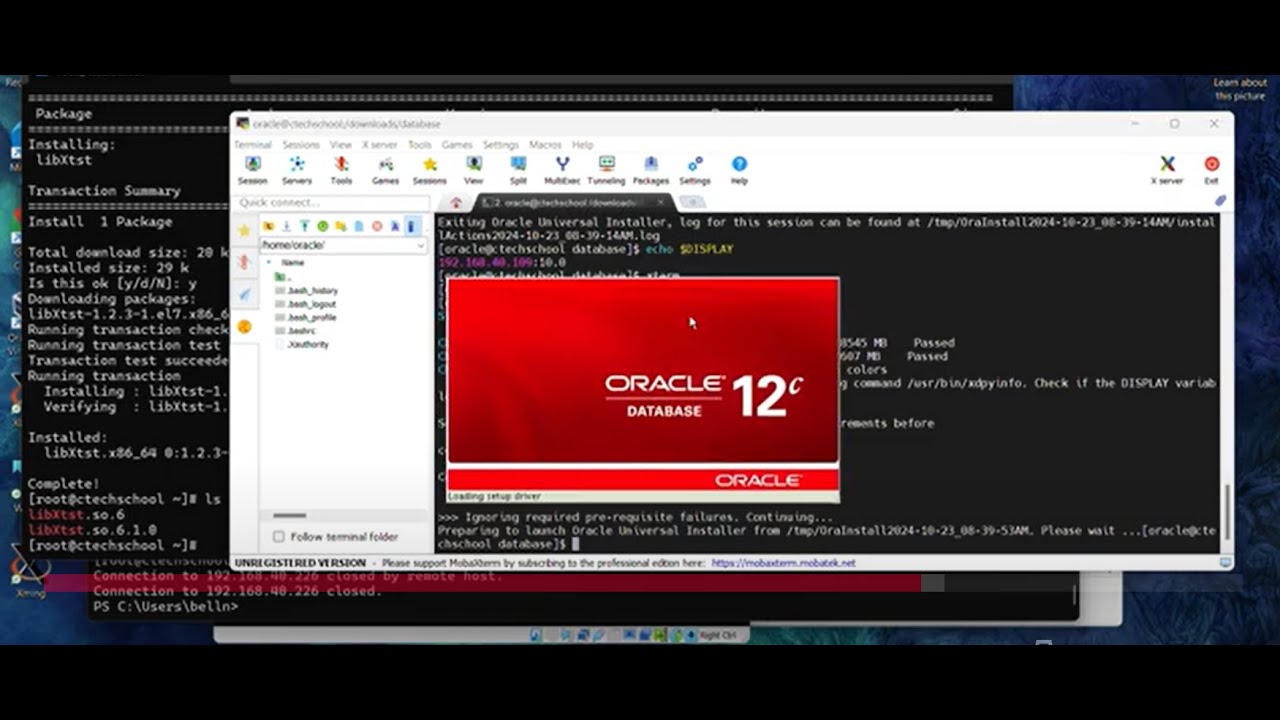Click the 'Learn about this picture' desktop icon
The height and width of the screenshot is (720, 1280).
point(1240,90)
